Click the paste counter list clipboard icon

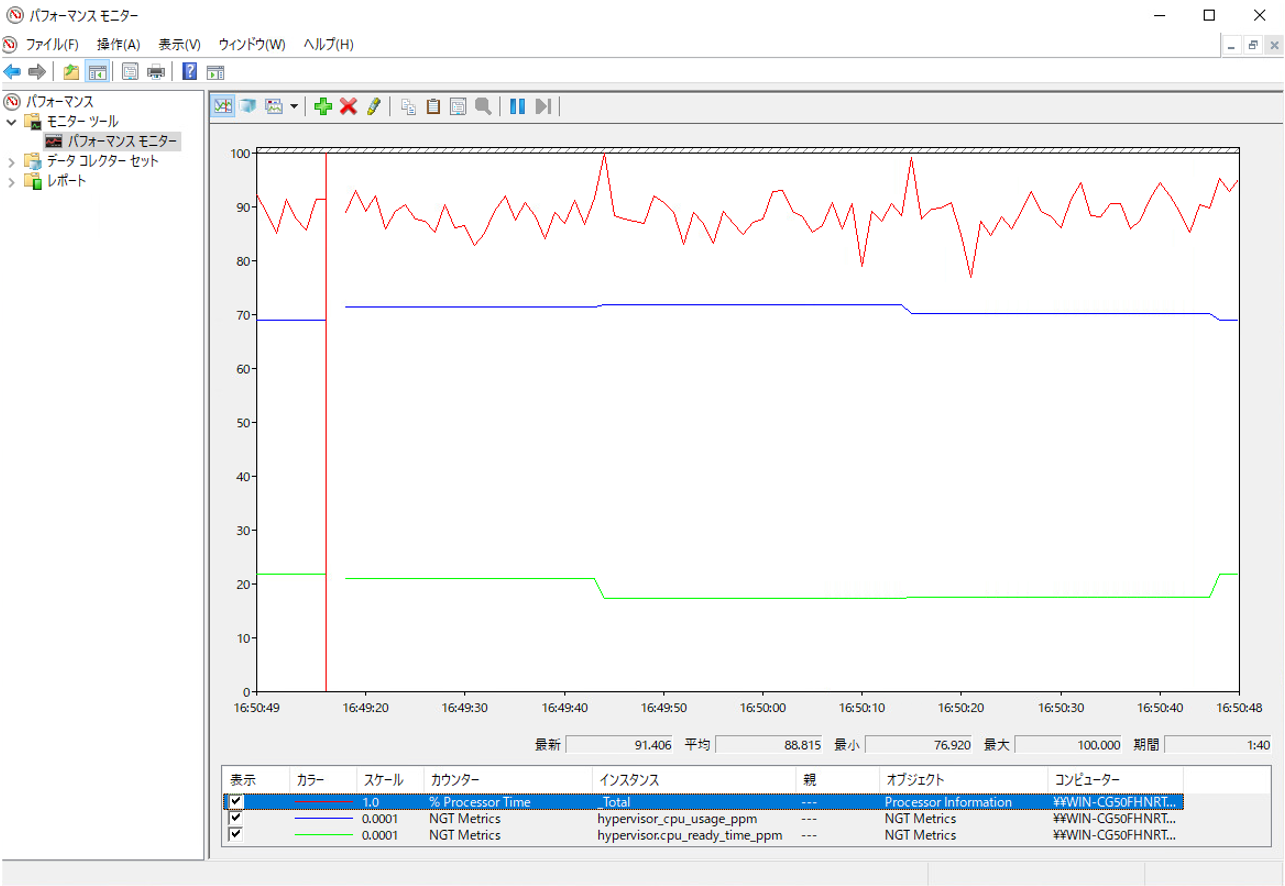coord(433,106)
